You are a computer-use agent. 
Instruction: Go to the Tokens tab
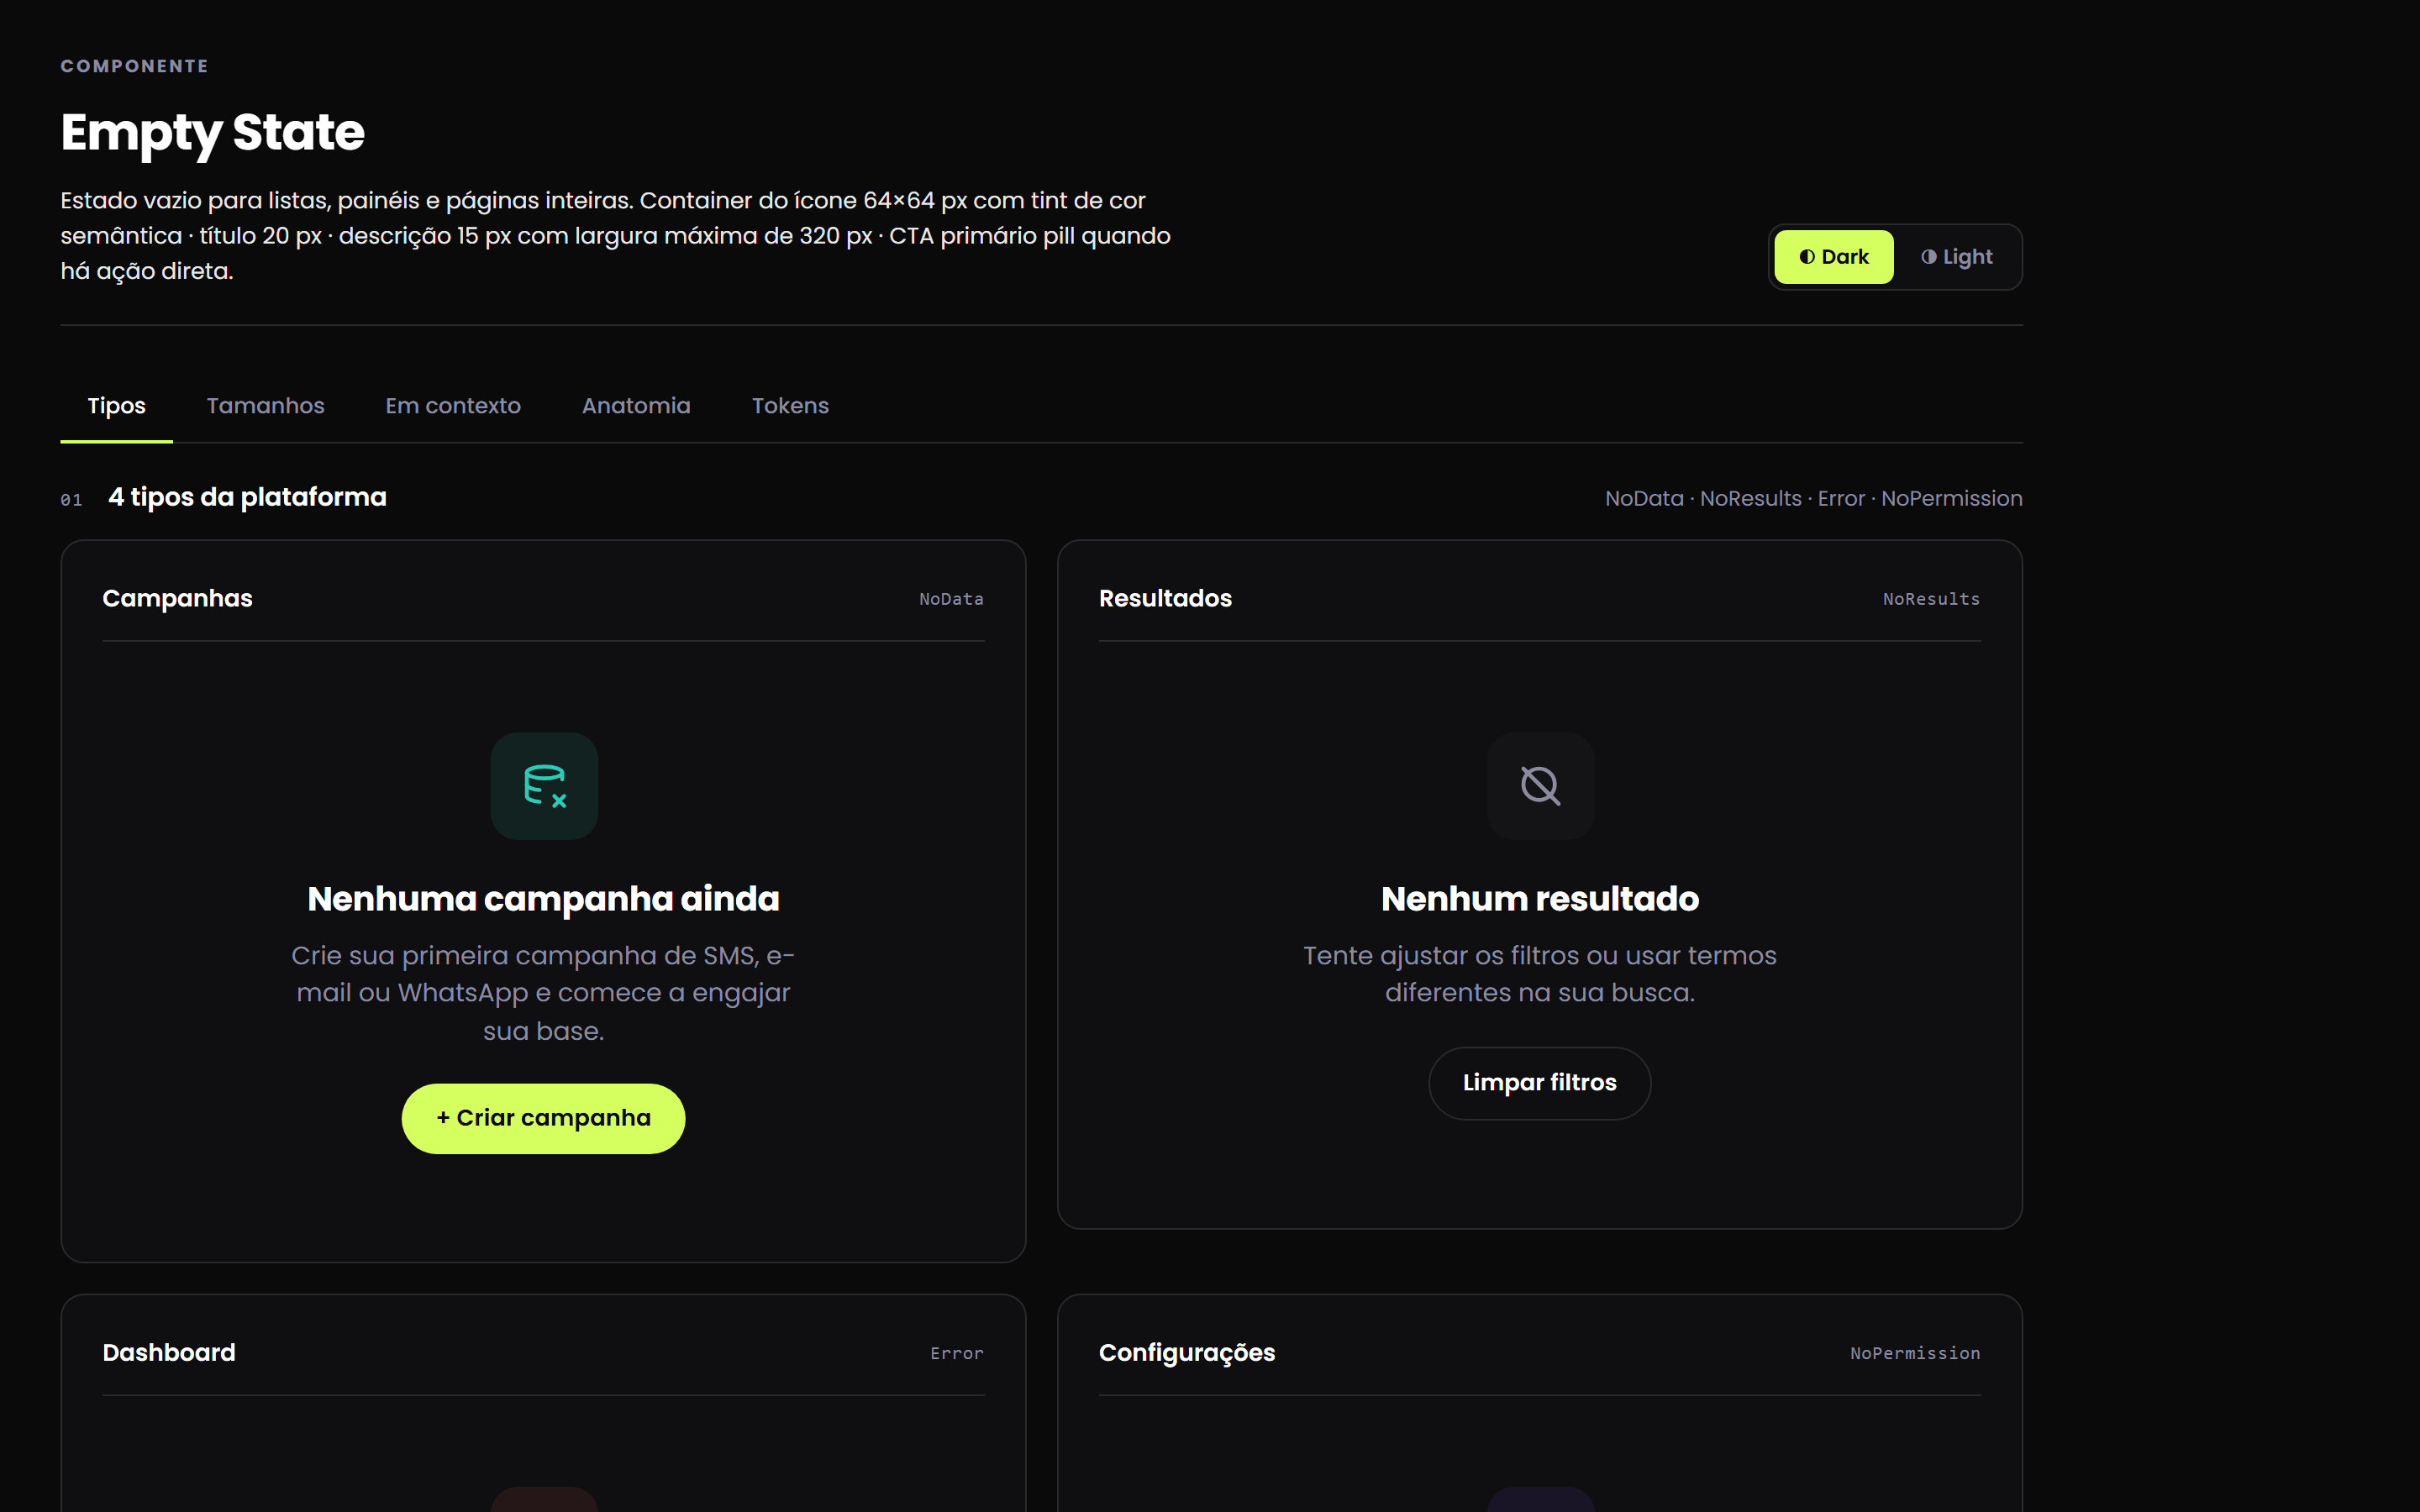tap(790, 406)
